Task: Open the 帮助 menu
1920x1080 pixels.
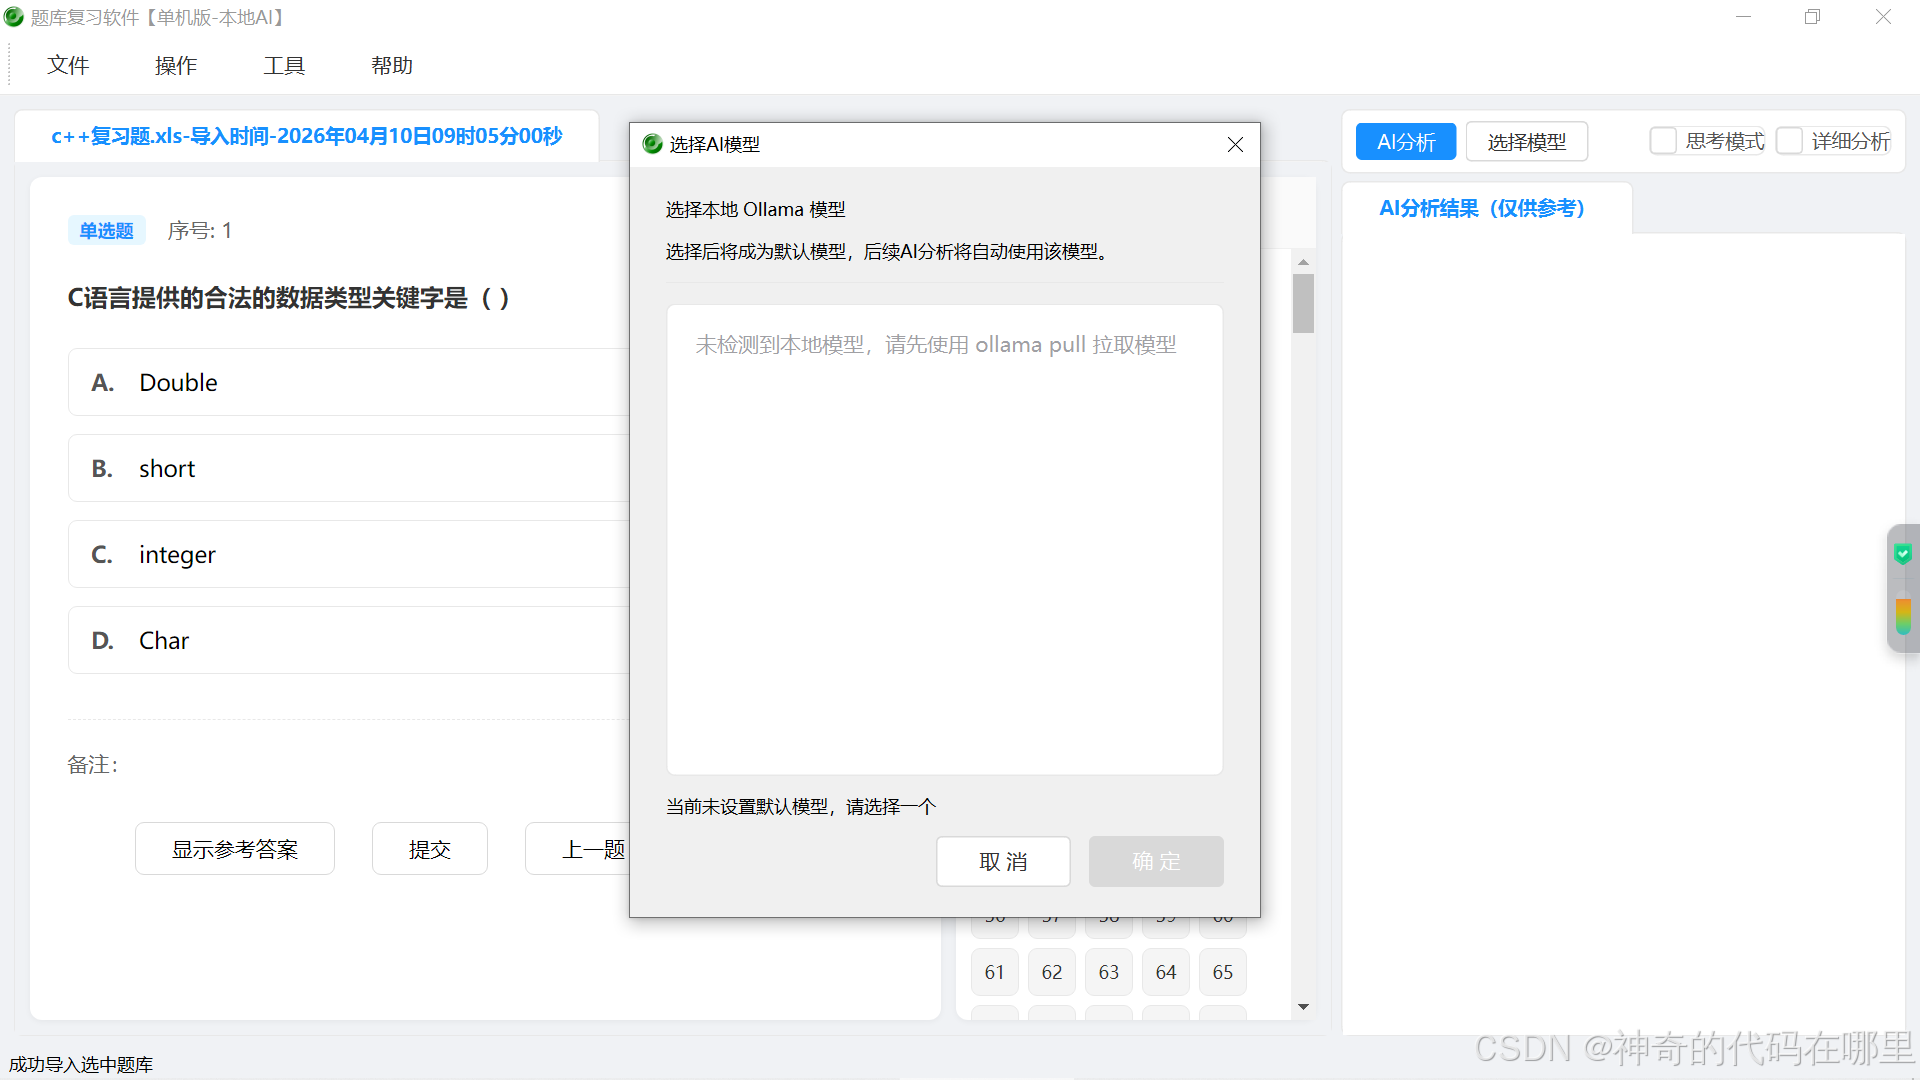Action: pos(392,65)
